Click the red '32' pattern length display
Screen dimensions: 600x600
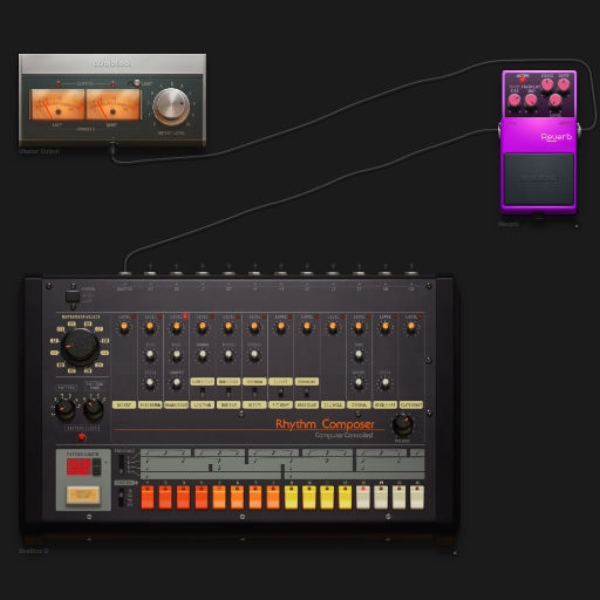(79, 467)
